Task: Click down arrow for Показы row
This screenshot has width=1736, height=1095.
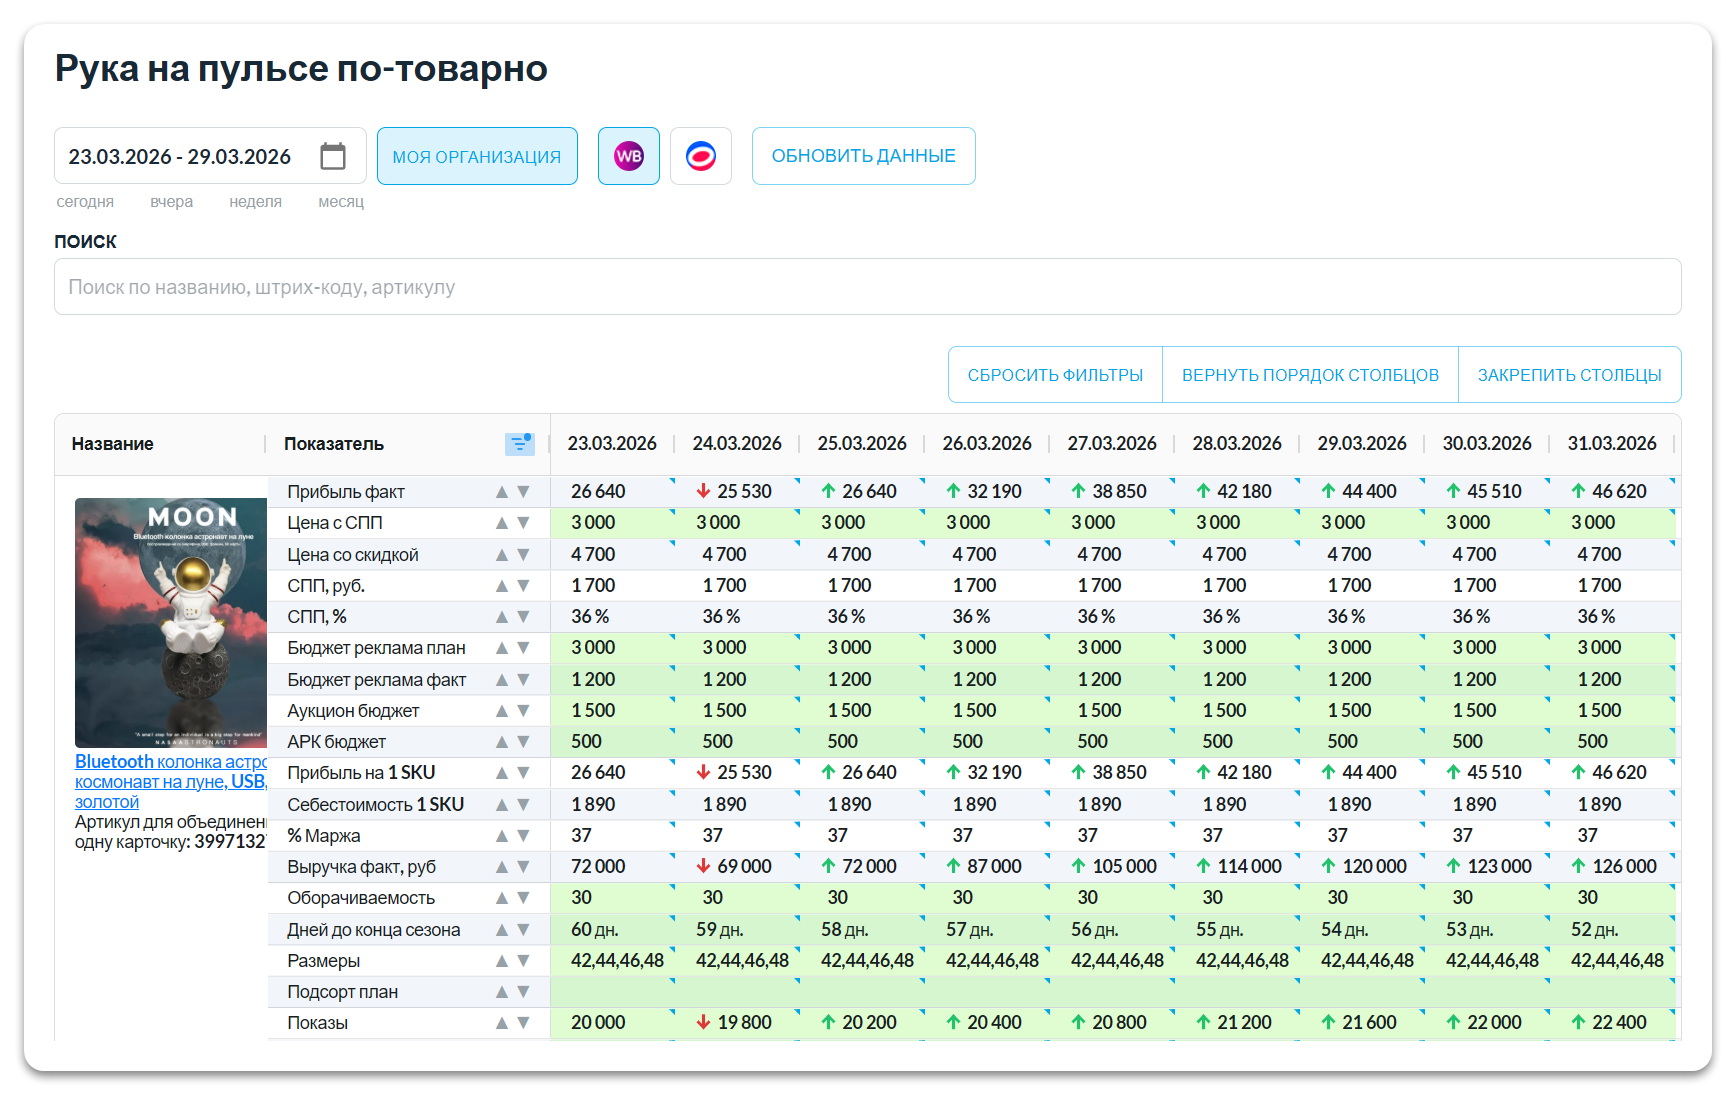Action: [x=523, y=1023]
